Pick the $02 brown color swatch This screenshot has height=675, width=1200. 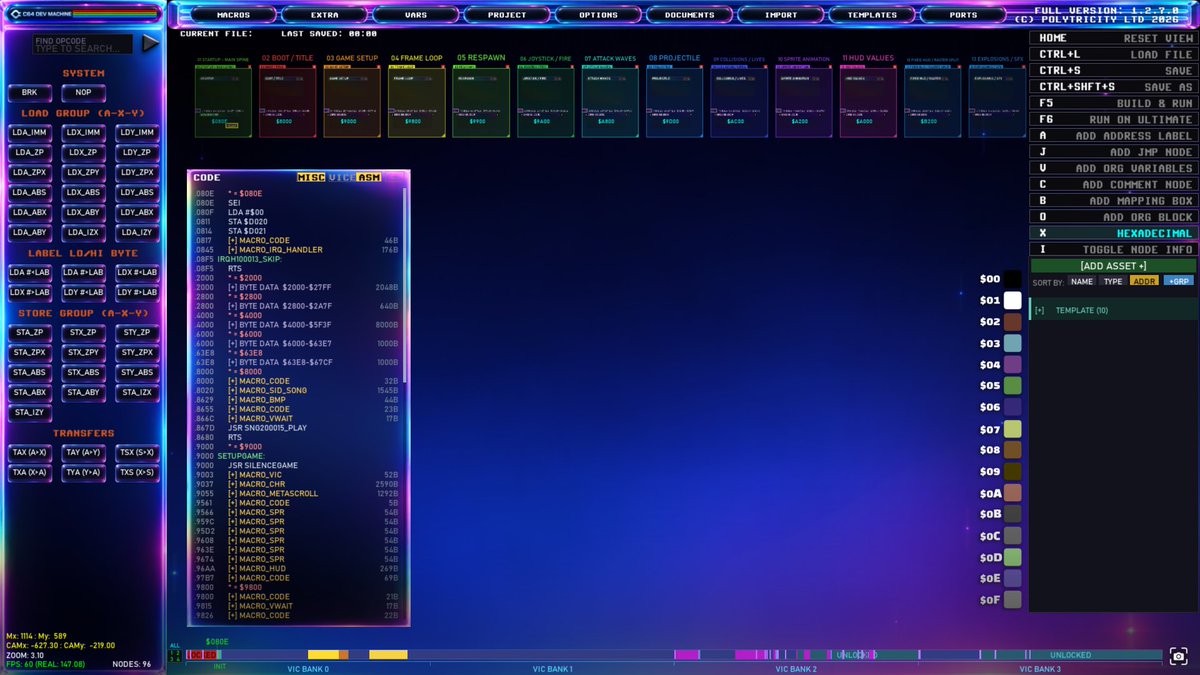[x=1013, y=322]
